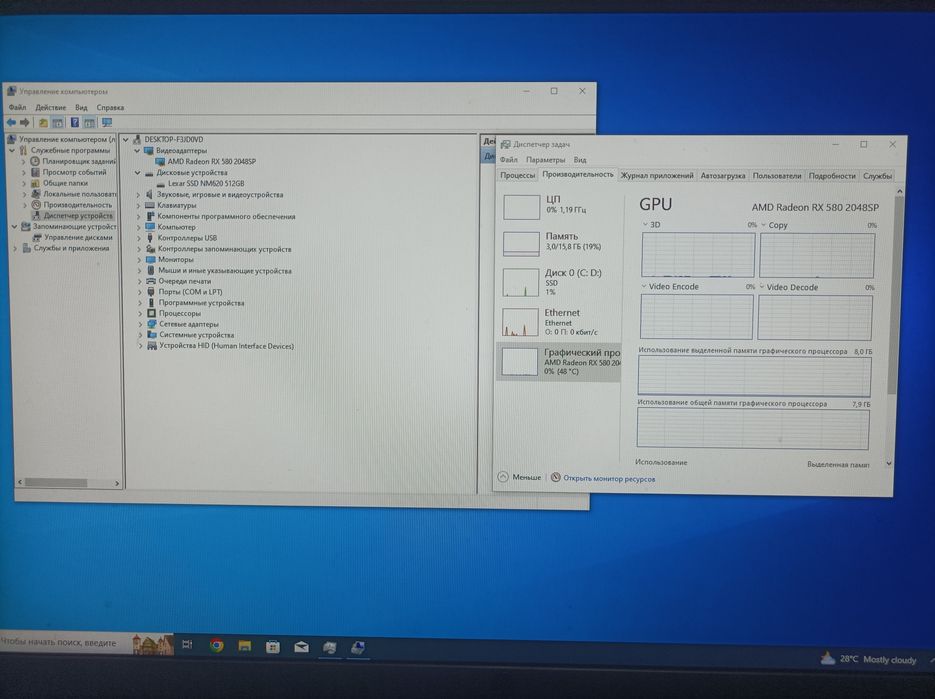
Task: Expand the Контроллеры USB device category
Action: (140, 238)
